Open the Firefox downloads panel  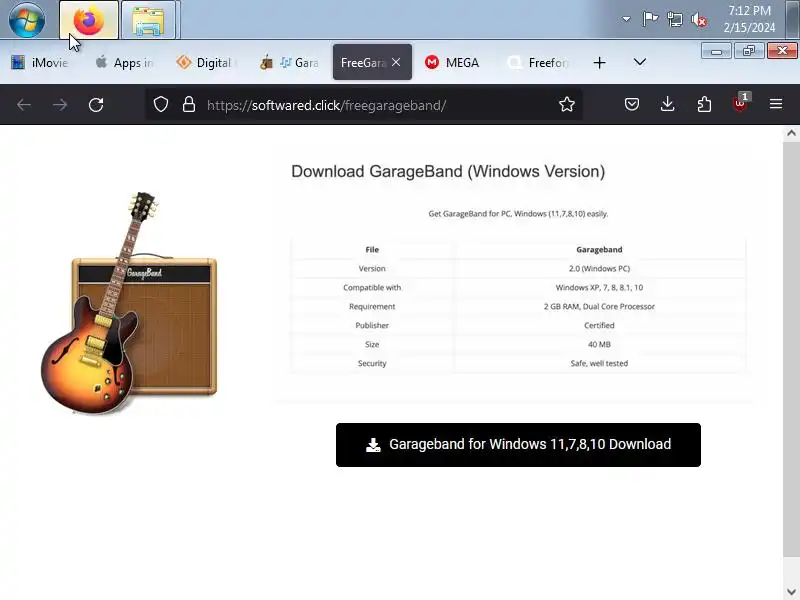[667, 105]
